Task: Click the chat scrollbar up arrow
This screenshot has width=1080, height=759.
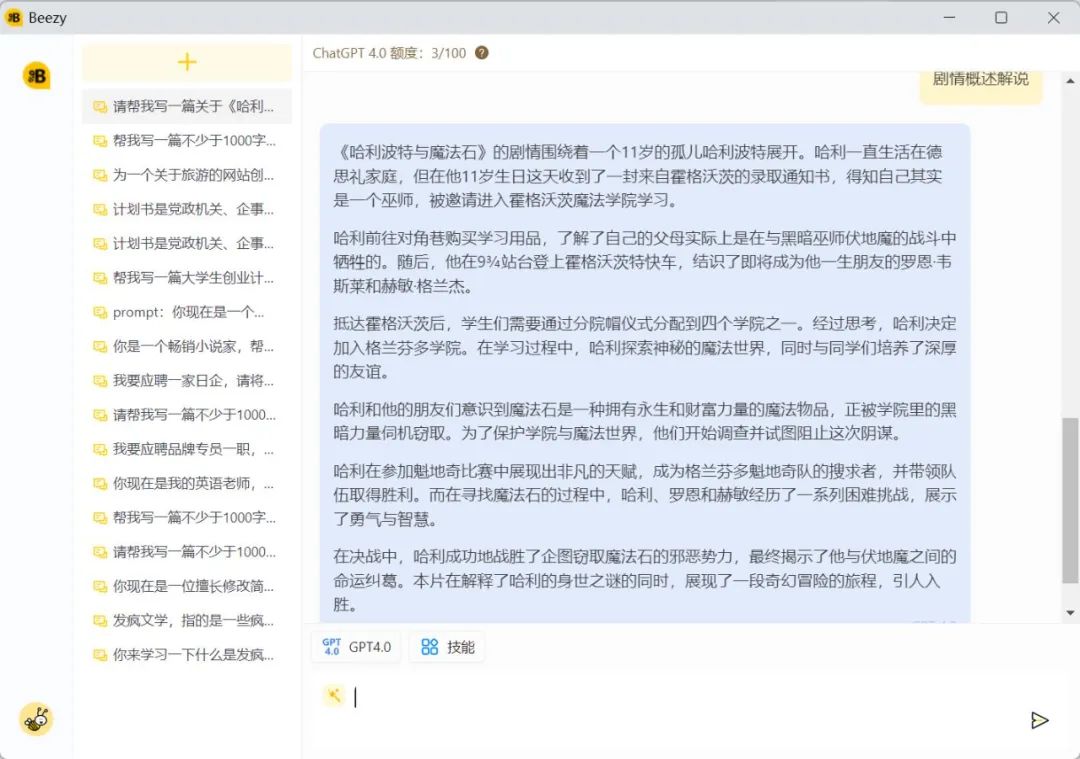Action: tap(1070, 81)
